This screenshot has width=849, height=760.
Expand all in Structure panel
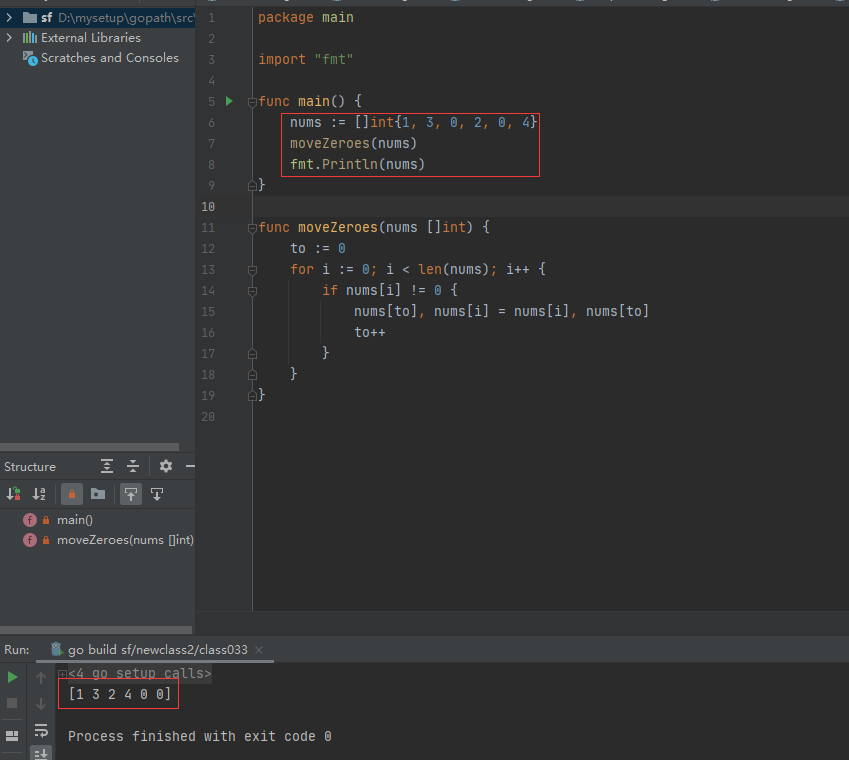[x=107, y=466]
